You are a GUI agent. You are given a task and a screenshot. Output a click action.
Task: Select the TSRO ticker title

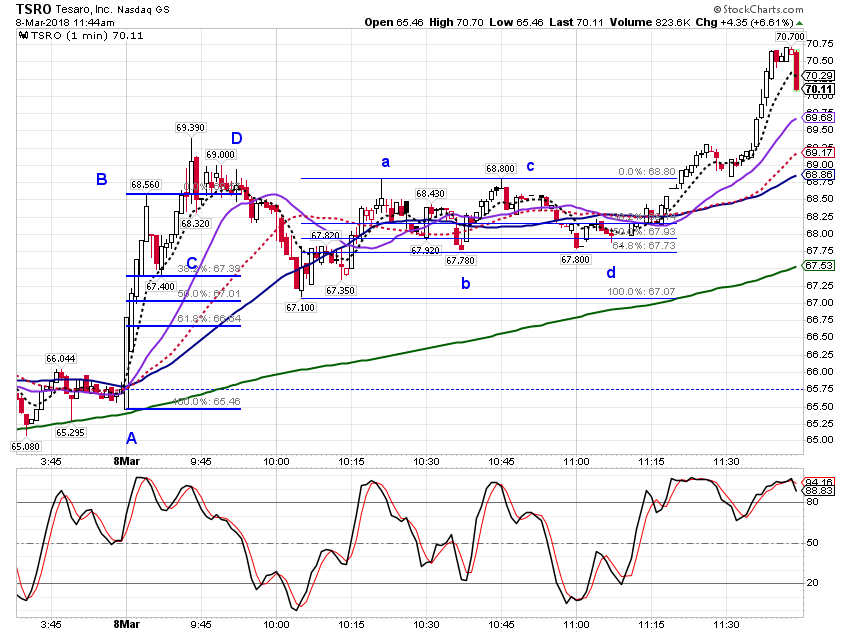(x=34, y=9)
